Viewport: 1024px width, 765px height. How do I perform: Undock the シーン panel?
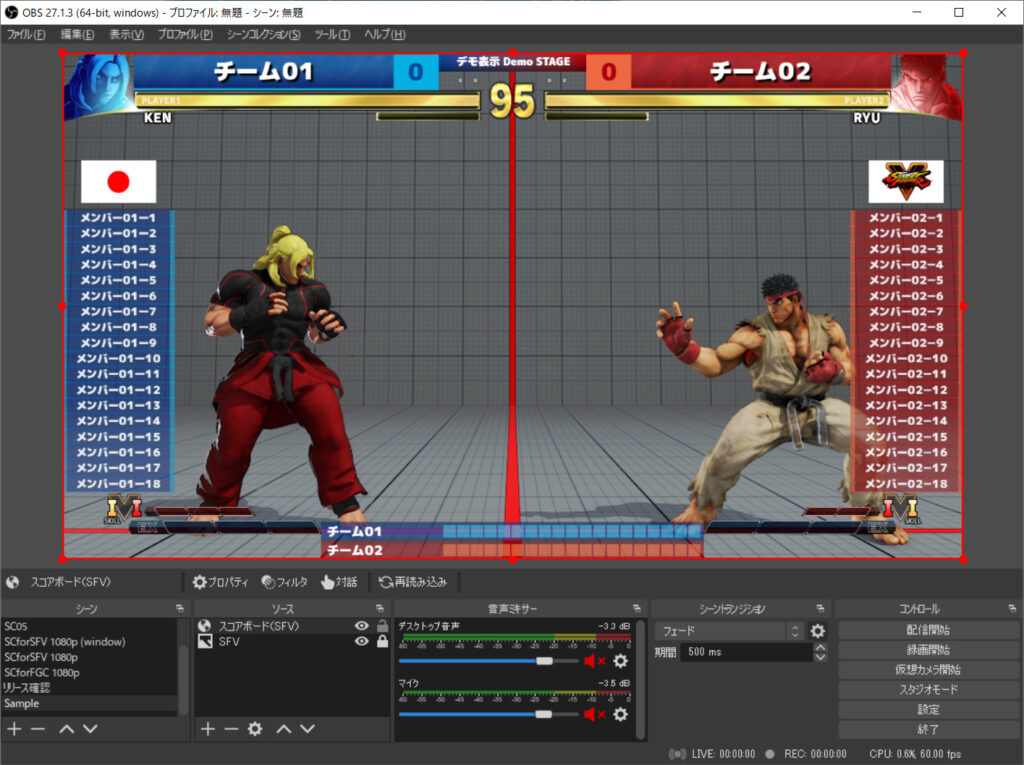[x=180, y=608]
